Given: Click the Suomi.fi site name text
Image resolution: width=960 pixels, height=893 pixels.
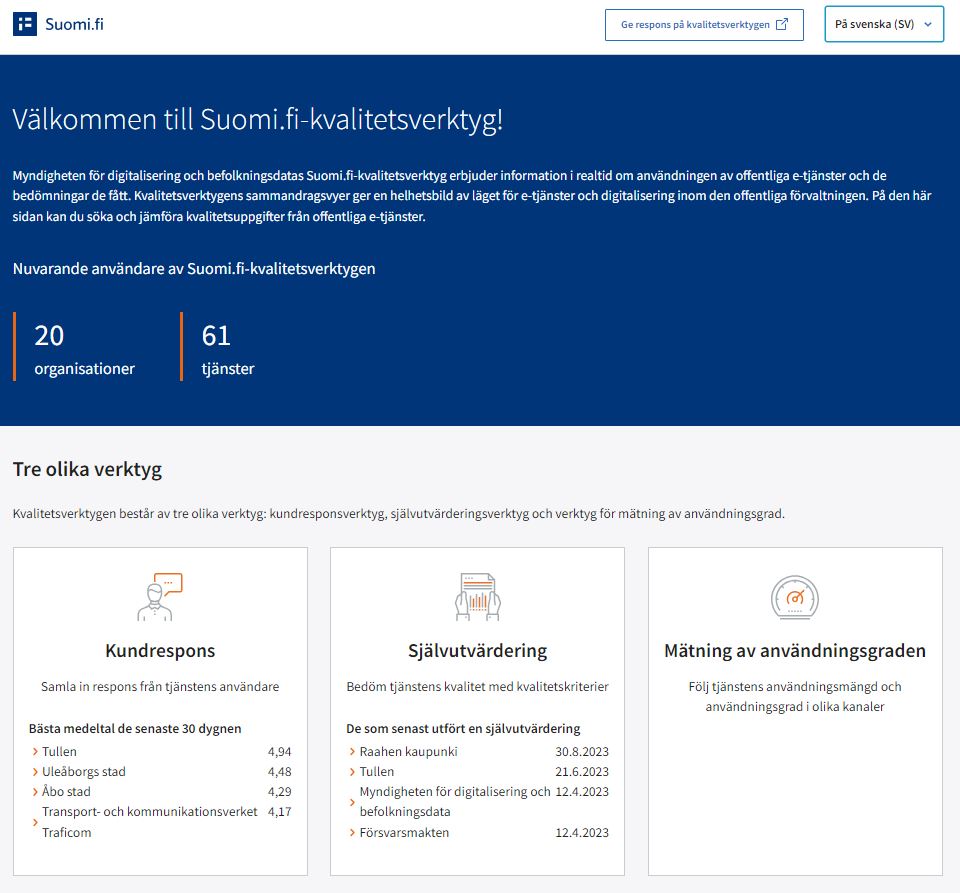Looking at the screenshot, I should (x=74, y=25).
